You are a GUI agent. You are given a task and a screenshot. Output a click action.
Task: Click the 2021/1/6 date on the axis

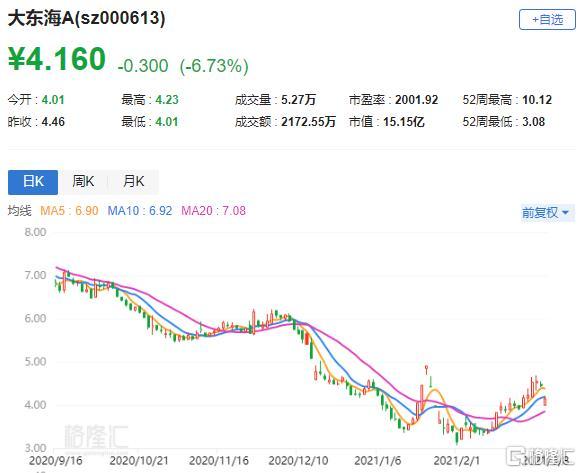pos(378,461)
